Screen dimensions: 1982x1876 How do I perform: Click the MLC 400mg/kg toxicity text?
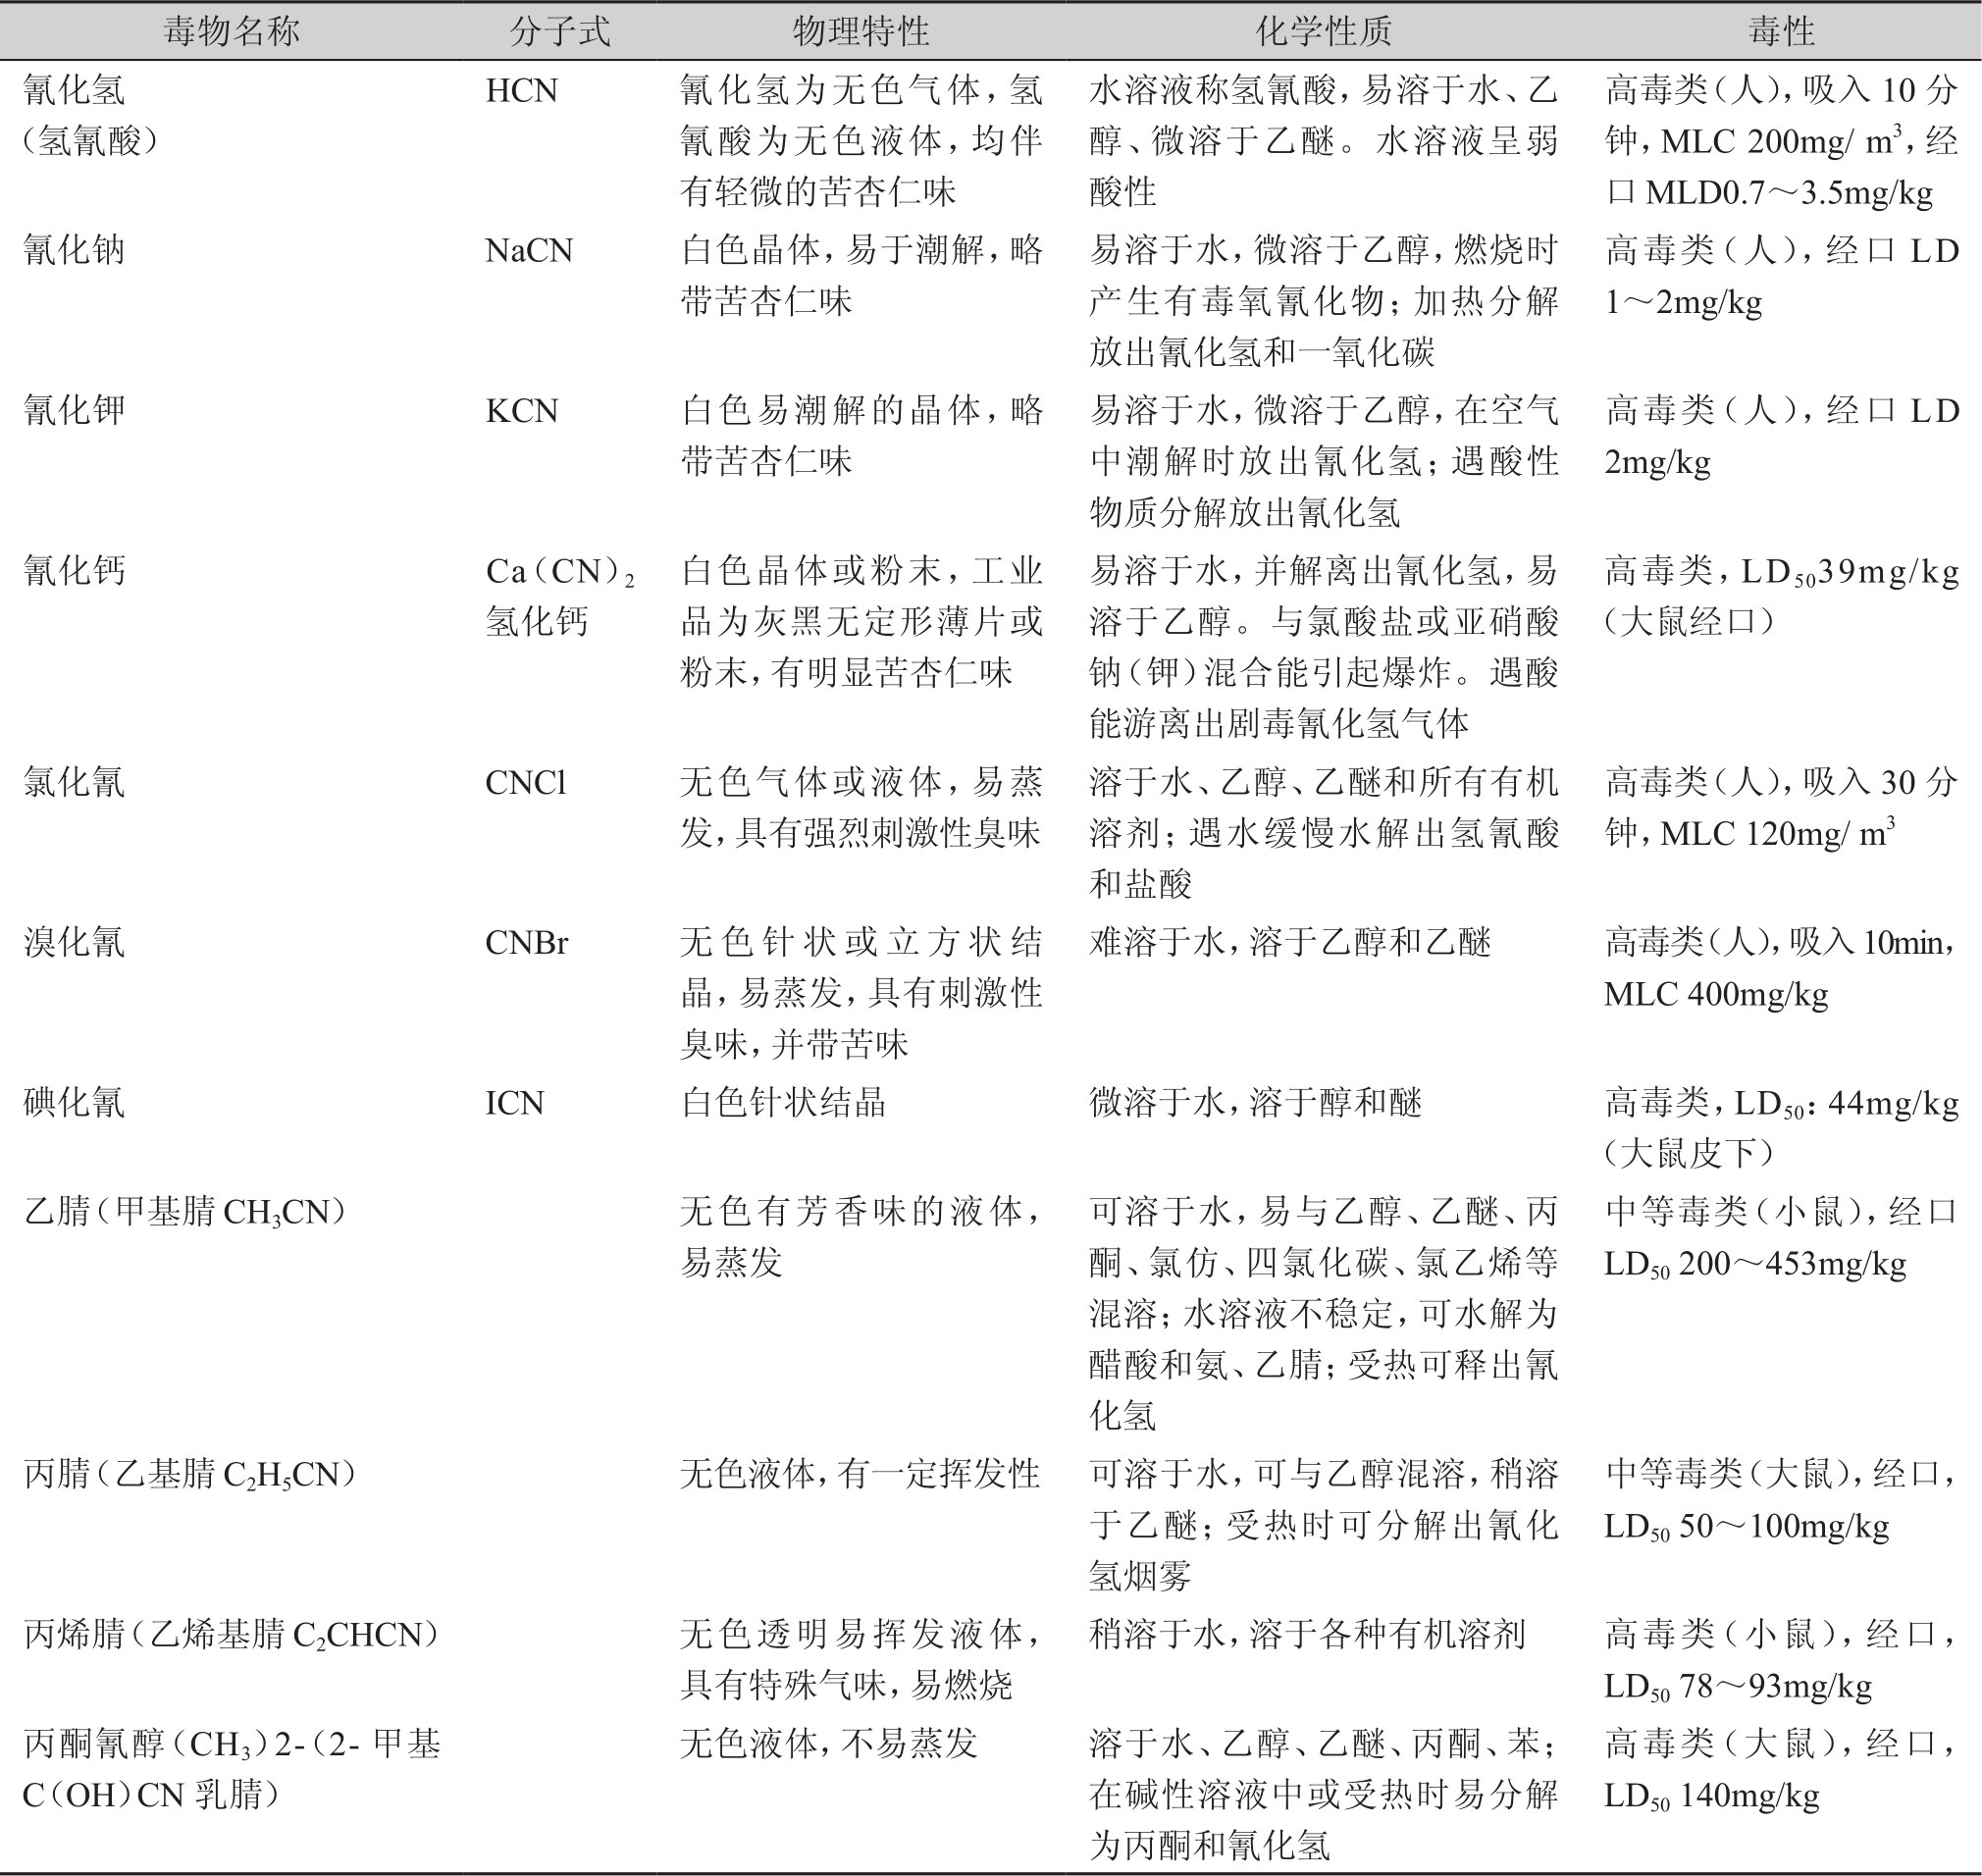point(1716,994)
